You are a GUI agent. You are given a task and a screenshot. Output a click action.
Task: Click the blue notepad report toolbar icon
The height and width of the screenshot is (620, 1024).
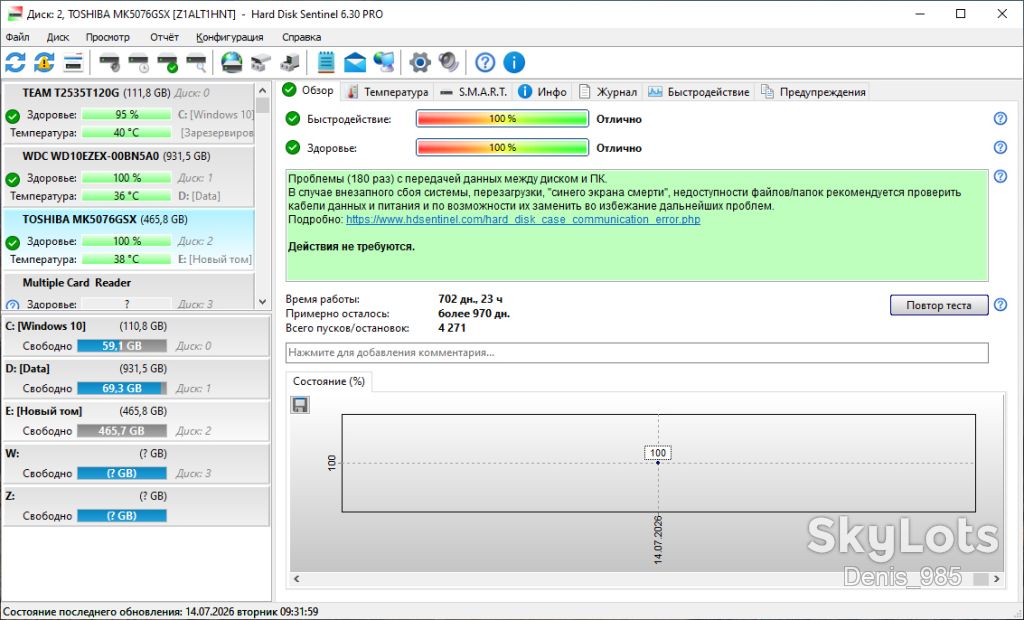(x=326, y=63)
